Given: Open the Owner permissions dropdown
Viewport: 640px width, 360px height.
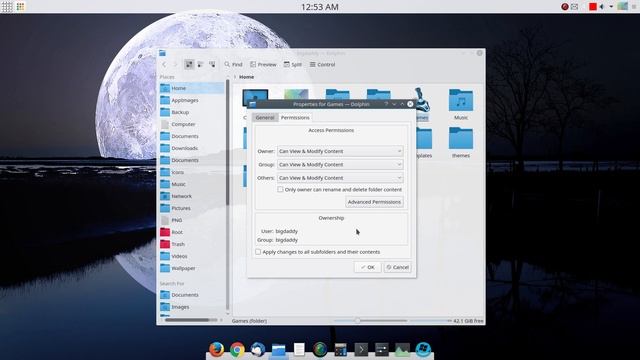Looking at the screenshot, I should [x=340, y=151].
